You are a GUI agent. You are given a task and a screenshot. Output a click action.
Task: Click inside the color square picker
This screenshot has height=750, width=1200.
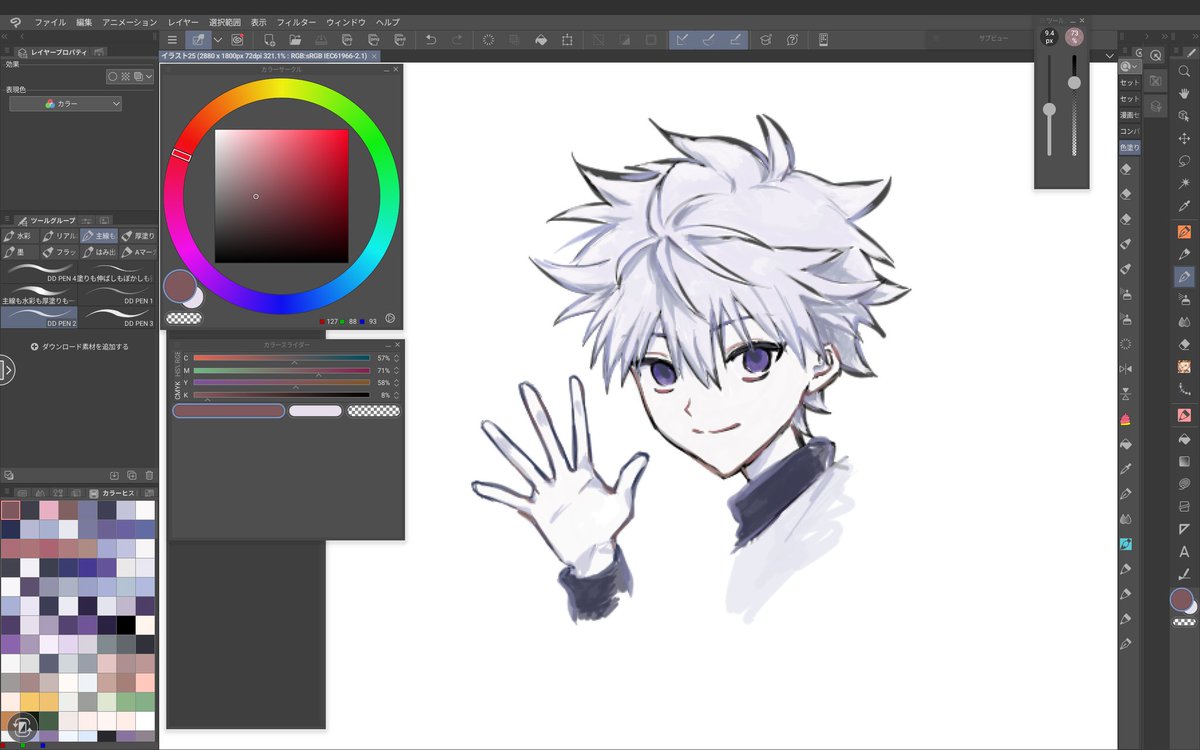(281, 196)
